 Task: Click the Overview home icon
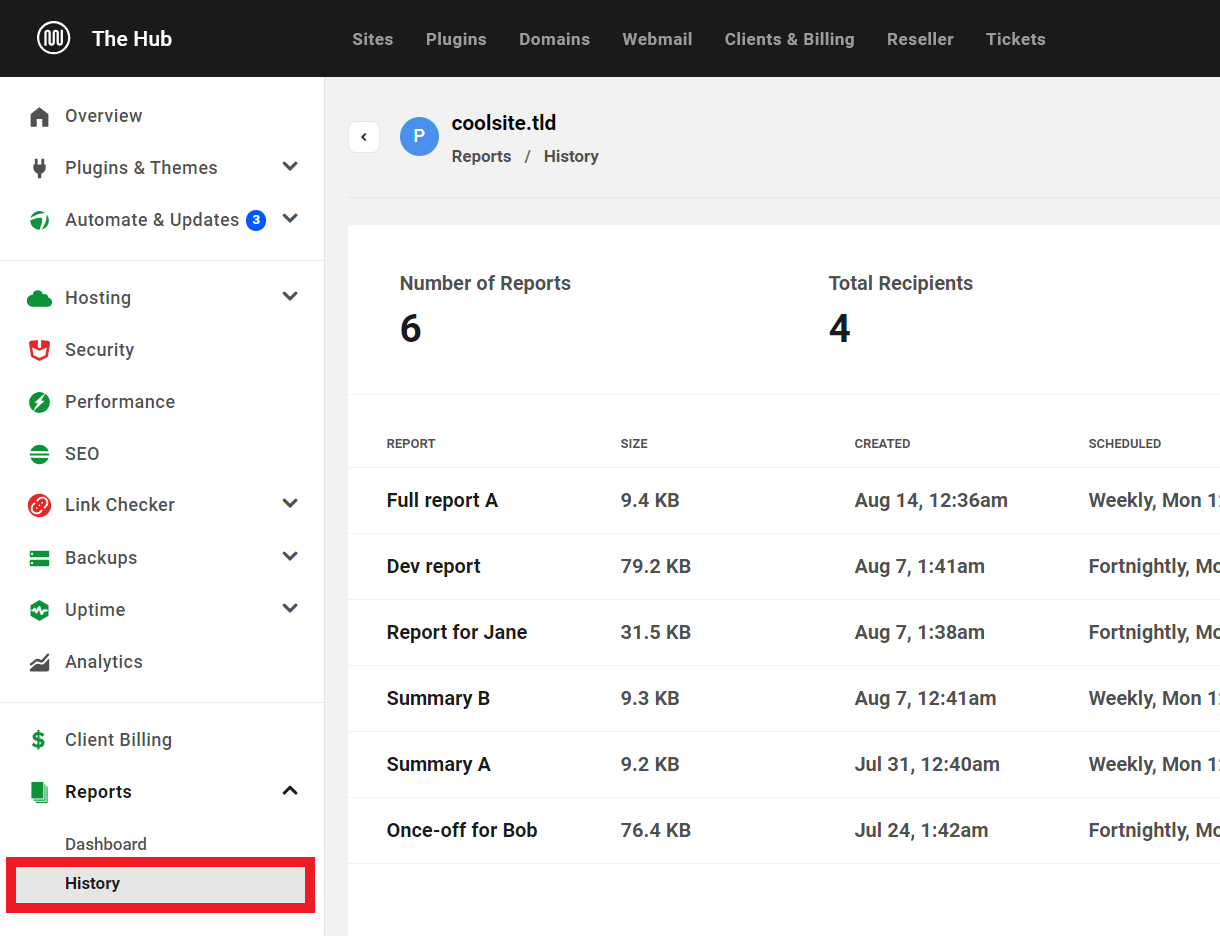tap(39, 117)
